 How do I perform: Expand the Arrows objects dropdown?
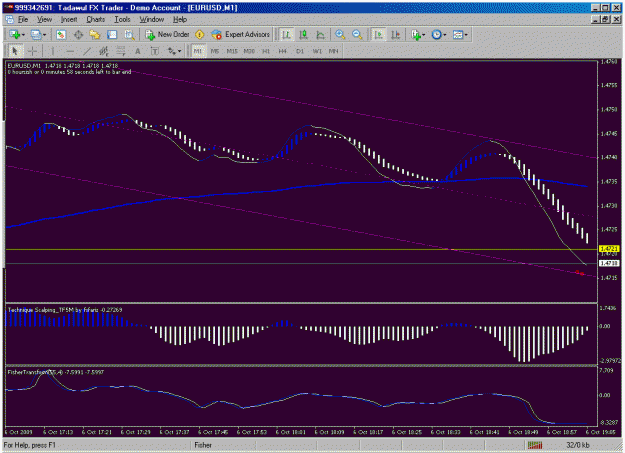point(179,51)
